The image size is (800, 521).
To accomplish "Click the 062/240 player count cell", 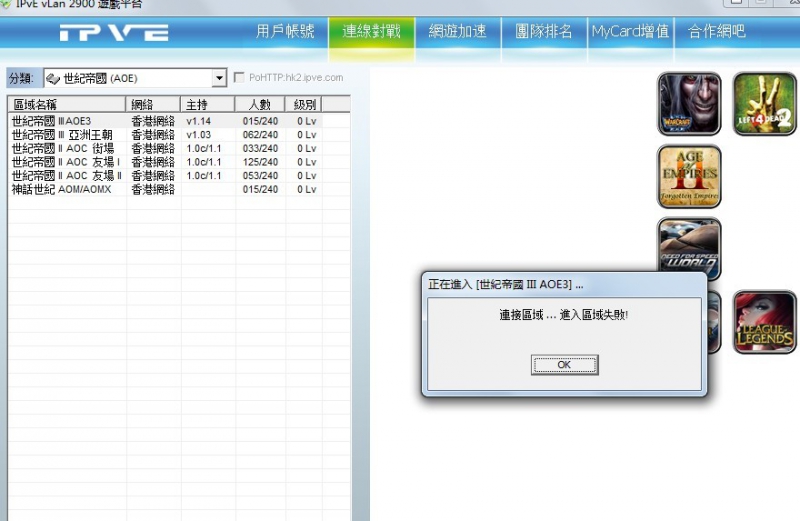I will pyautogui.click(x=260, y=135).
